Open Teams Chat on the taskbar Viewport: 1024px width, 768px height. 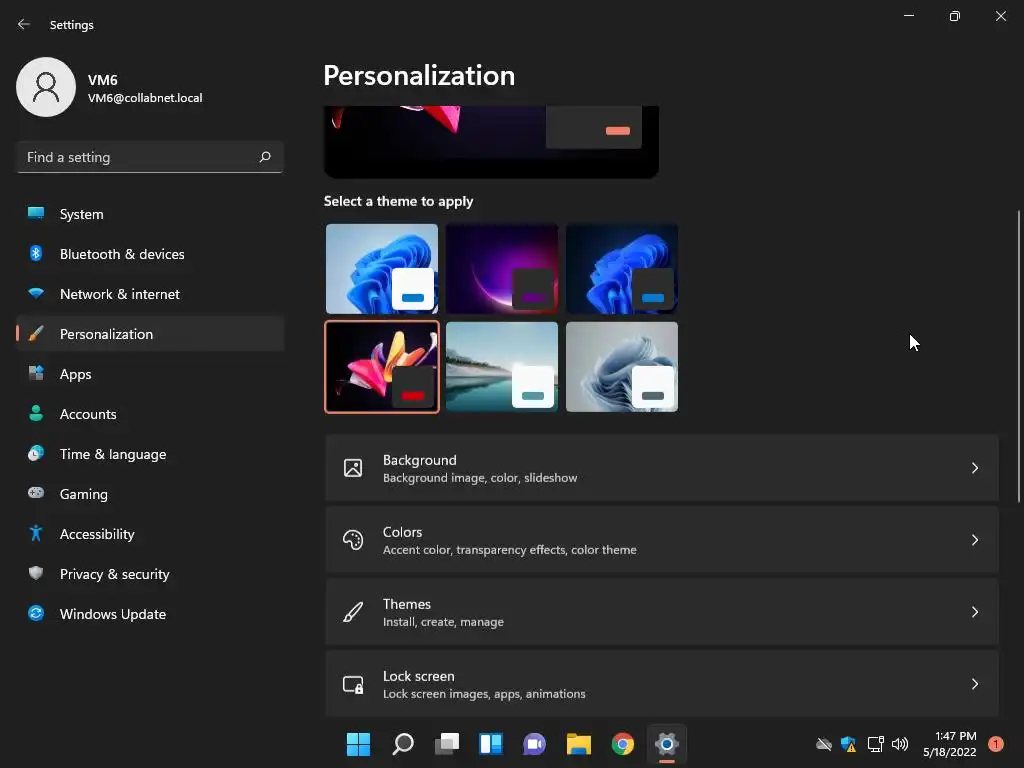coord(534,744)
